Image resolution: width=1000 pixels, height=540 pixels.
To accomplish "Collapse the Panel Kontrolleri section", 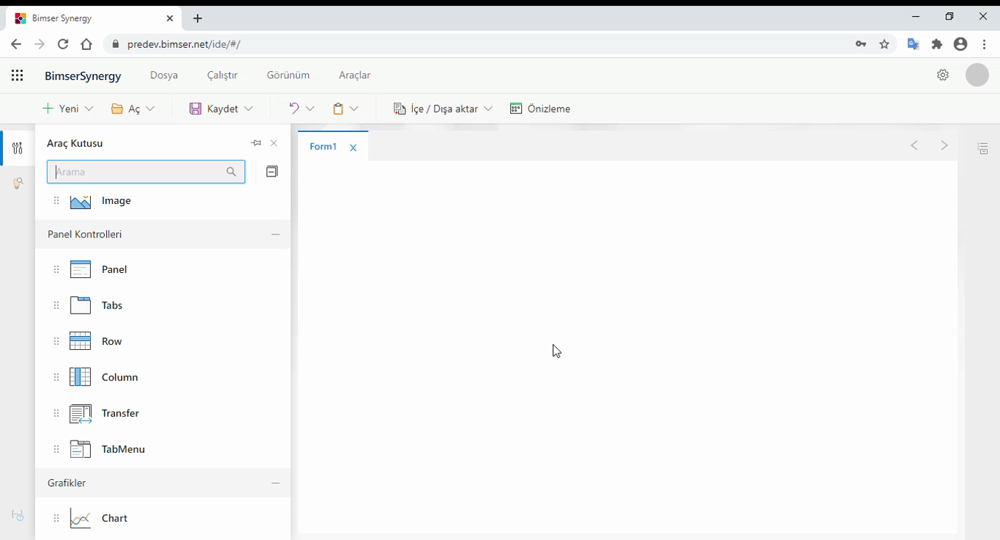I will tap(275, 234).
